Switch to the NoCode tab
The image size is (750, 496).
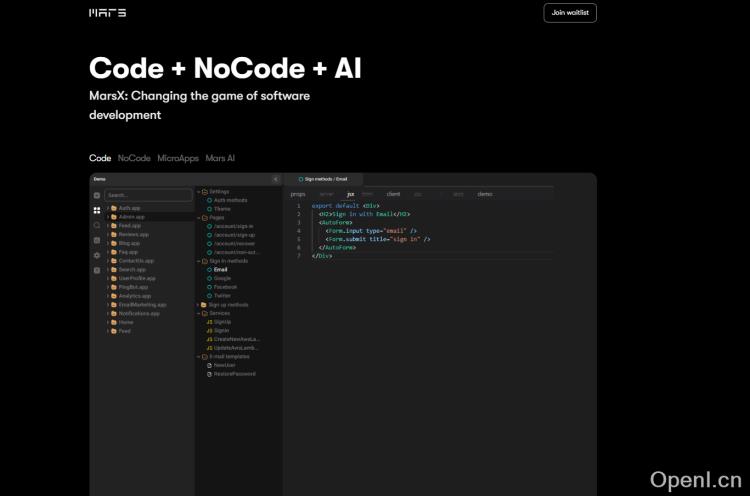(134, 158)
